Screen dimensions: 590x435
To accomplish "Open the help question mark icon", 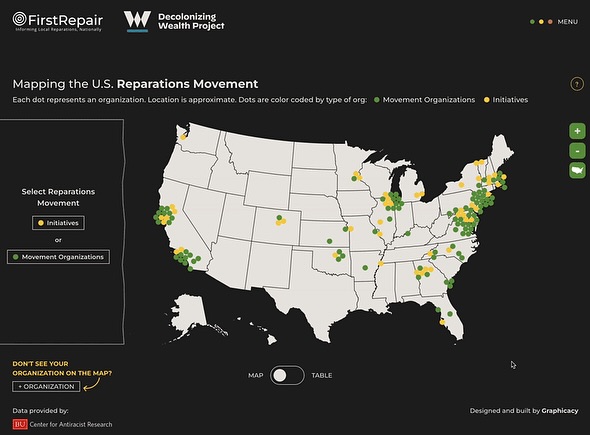I will (x=577, y=84).
